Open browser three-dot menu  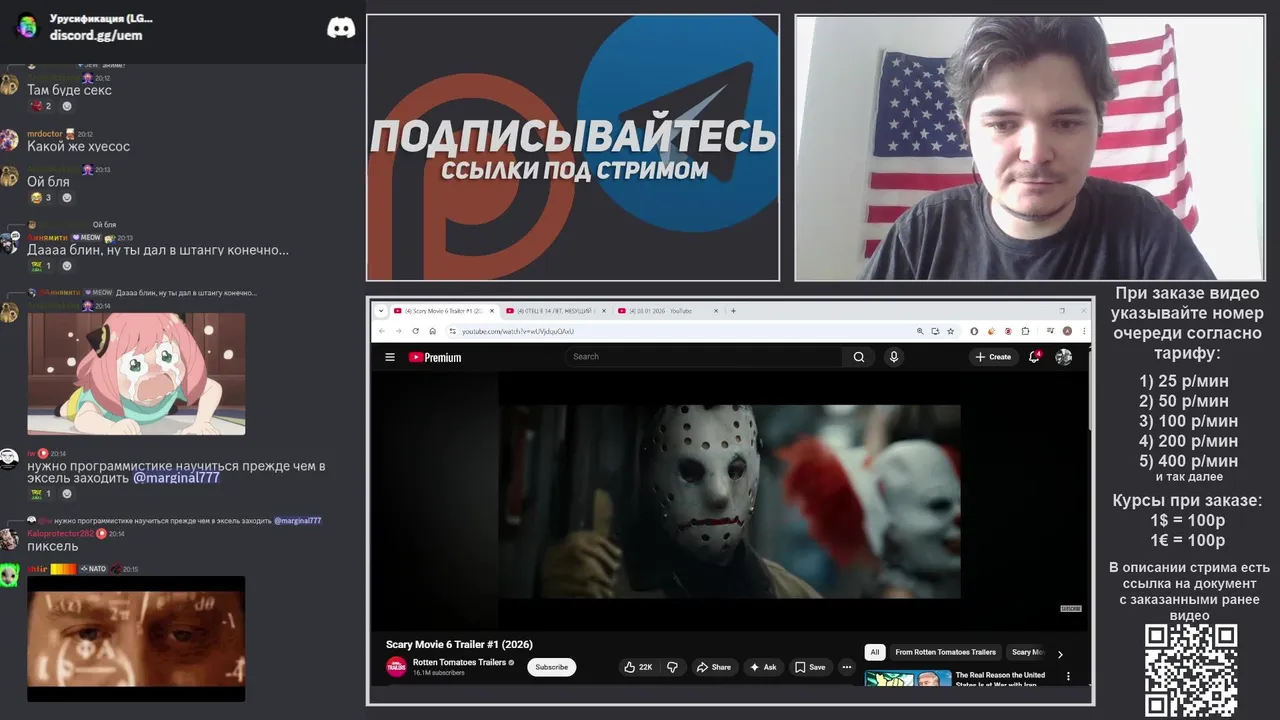pyautogui.click(x=1084, y=331)
